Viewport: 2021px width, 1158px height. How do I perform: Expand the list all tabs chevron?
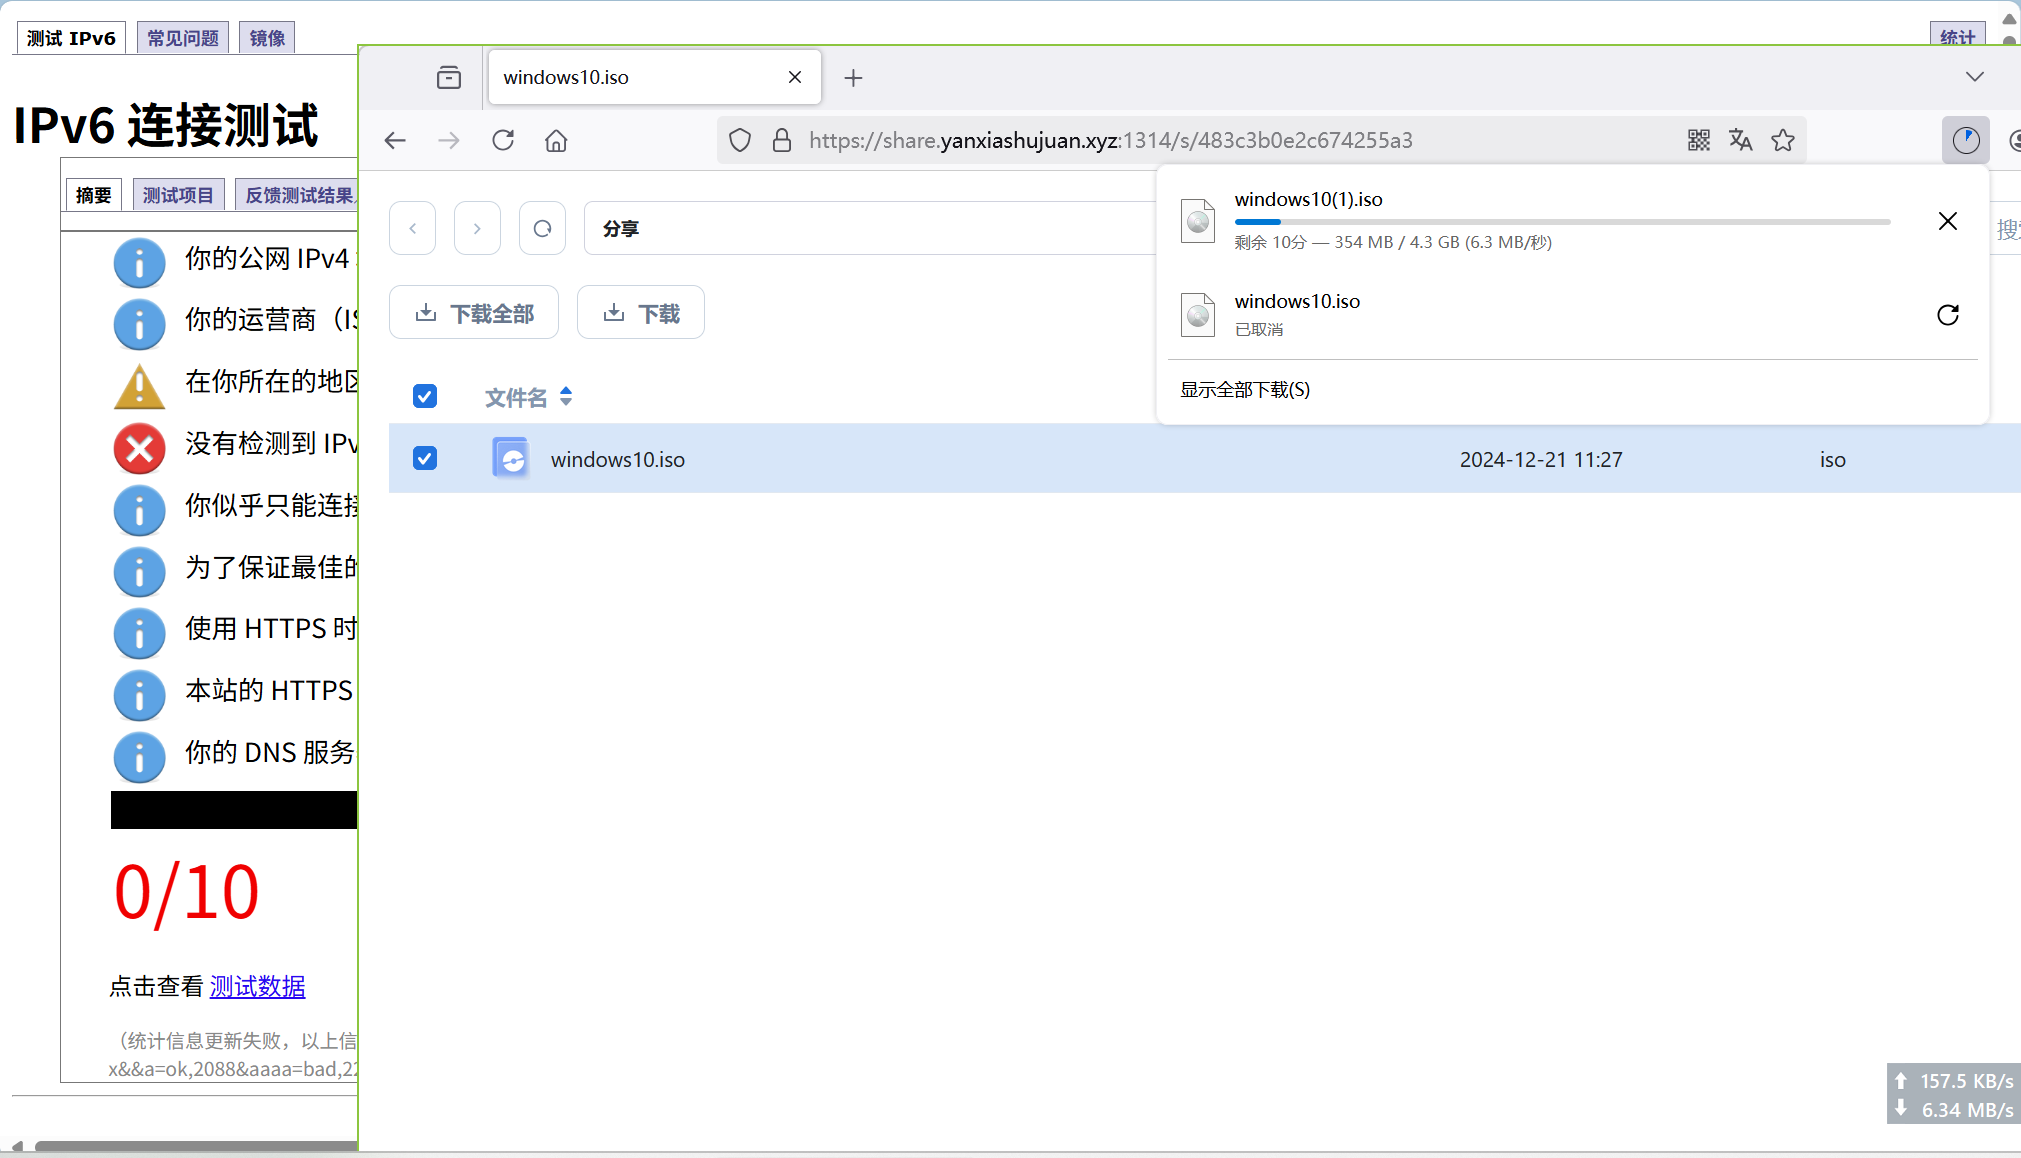1974,77
